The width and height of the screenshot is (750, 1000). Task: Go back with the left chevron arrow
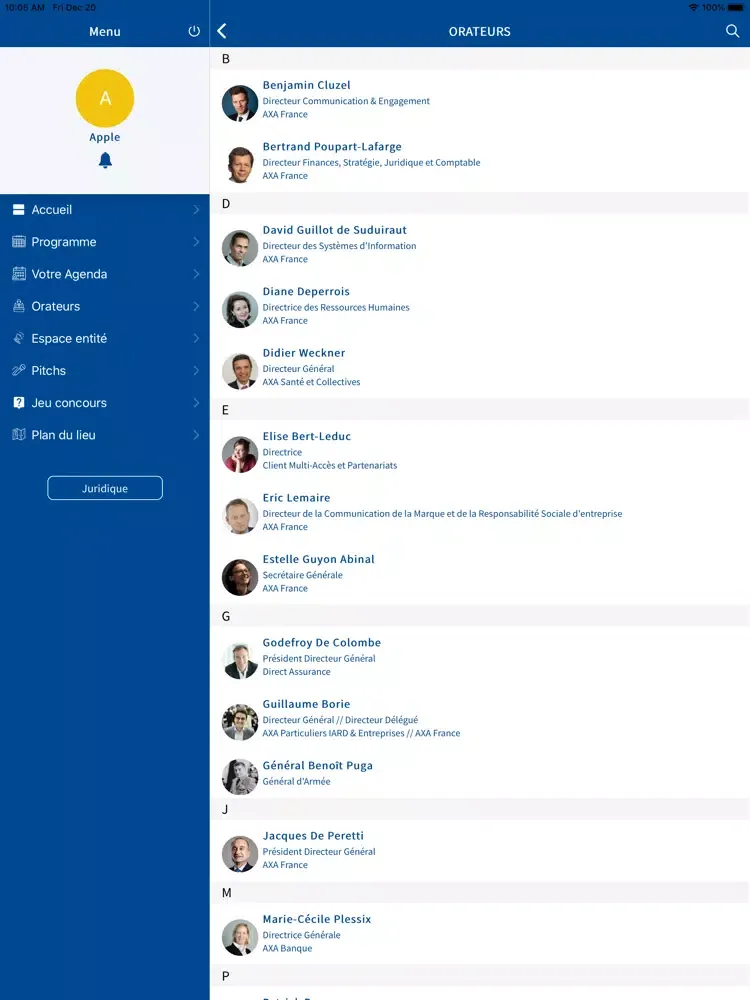point(222,31)
